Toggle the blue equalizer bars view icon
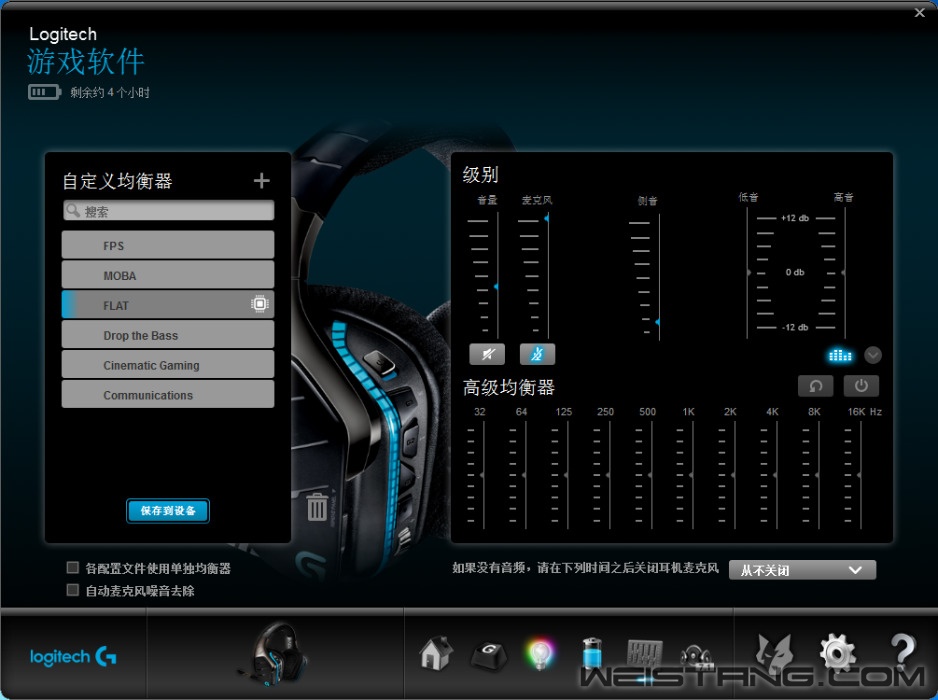 click(839, 355)
